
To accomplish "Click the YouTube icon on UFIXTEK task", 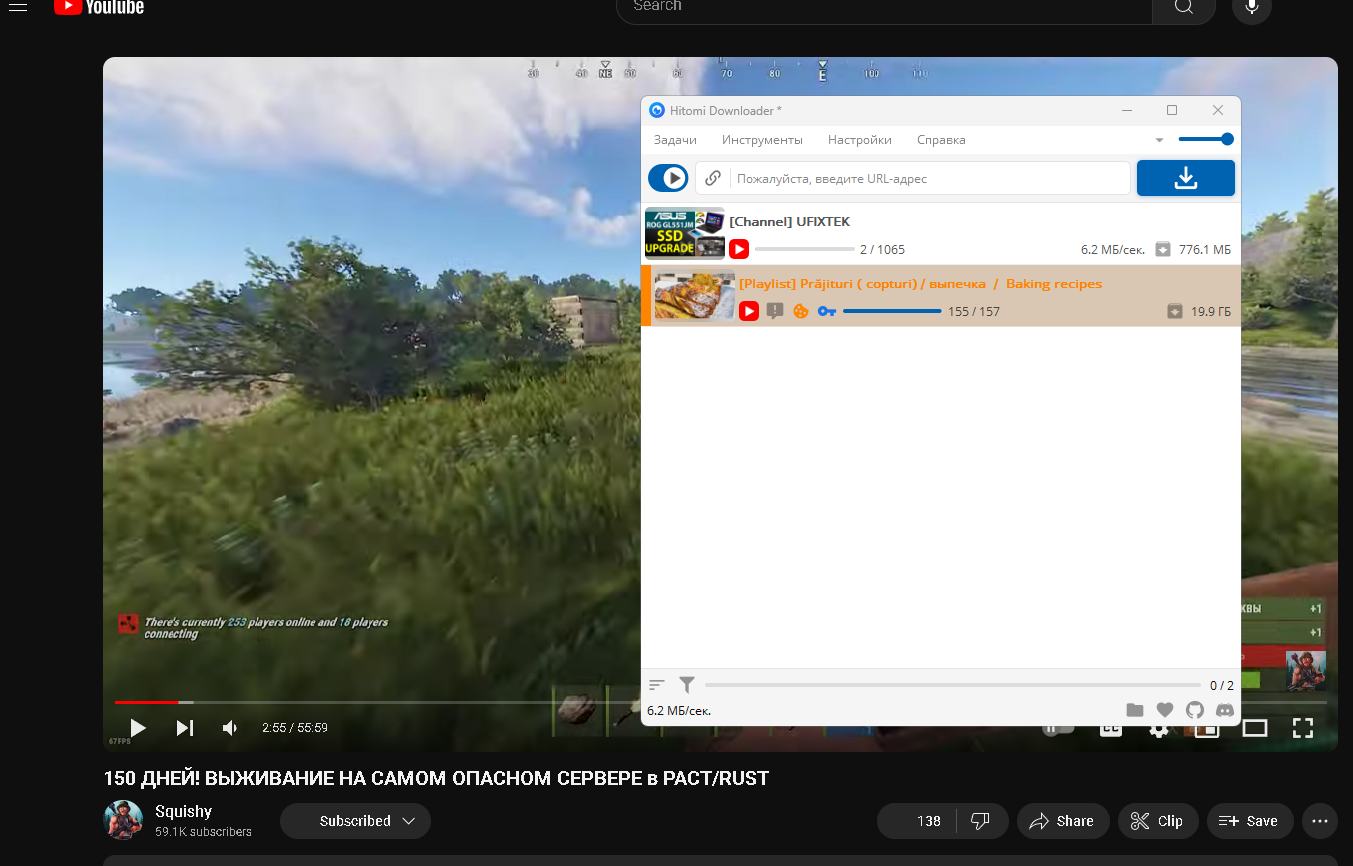I will tap(739, 249).
